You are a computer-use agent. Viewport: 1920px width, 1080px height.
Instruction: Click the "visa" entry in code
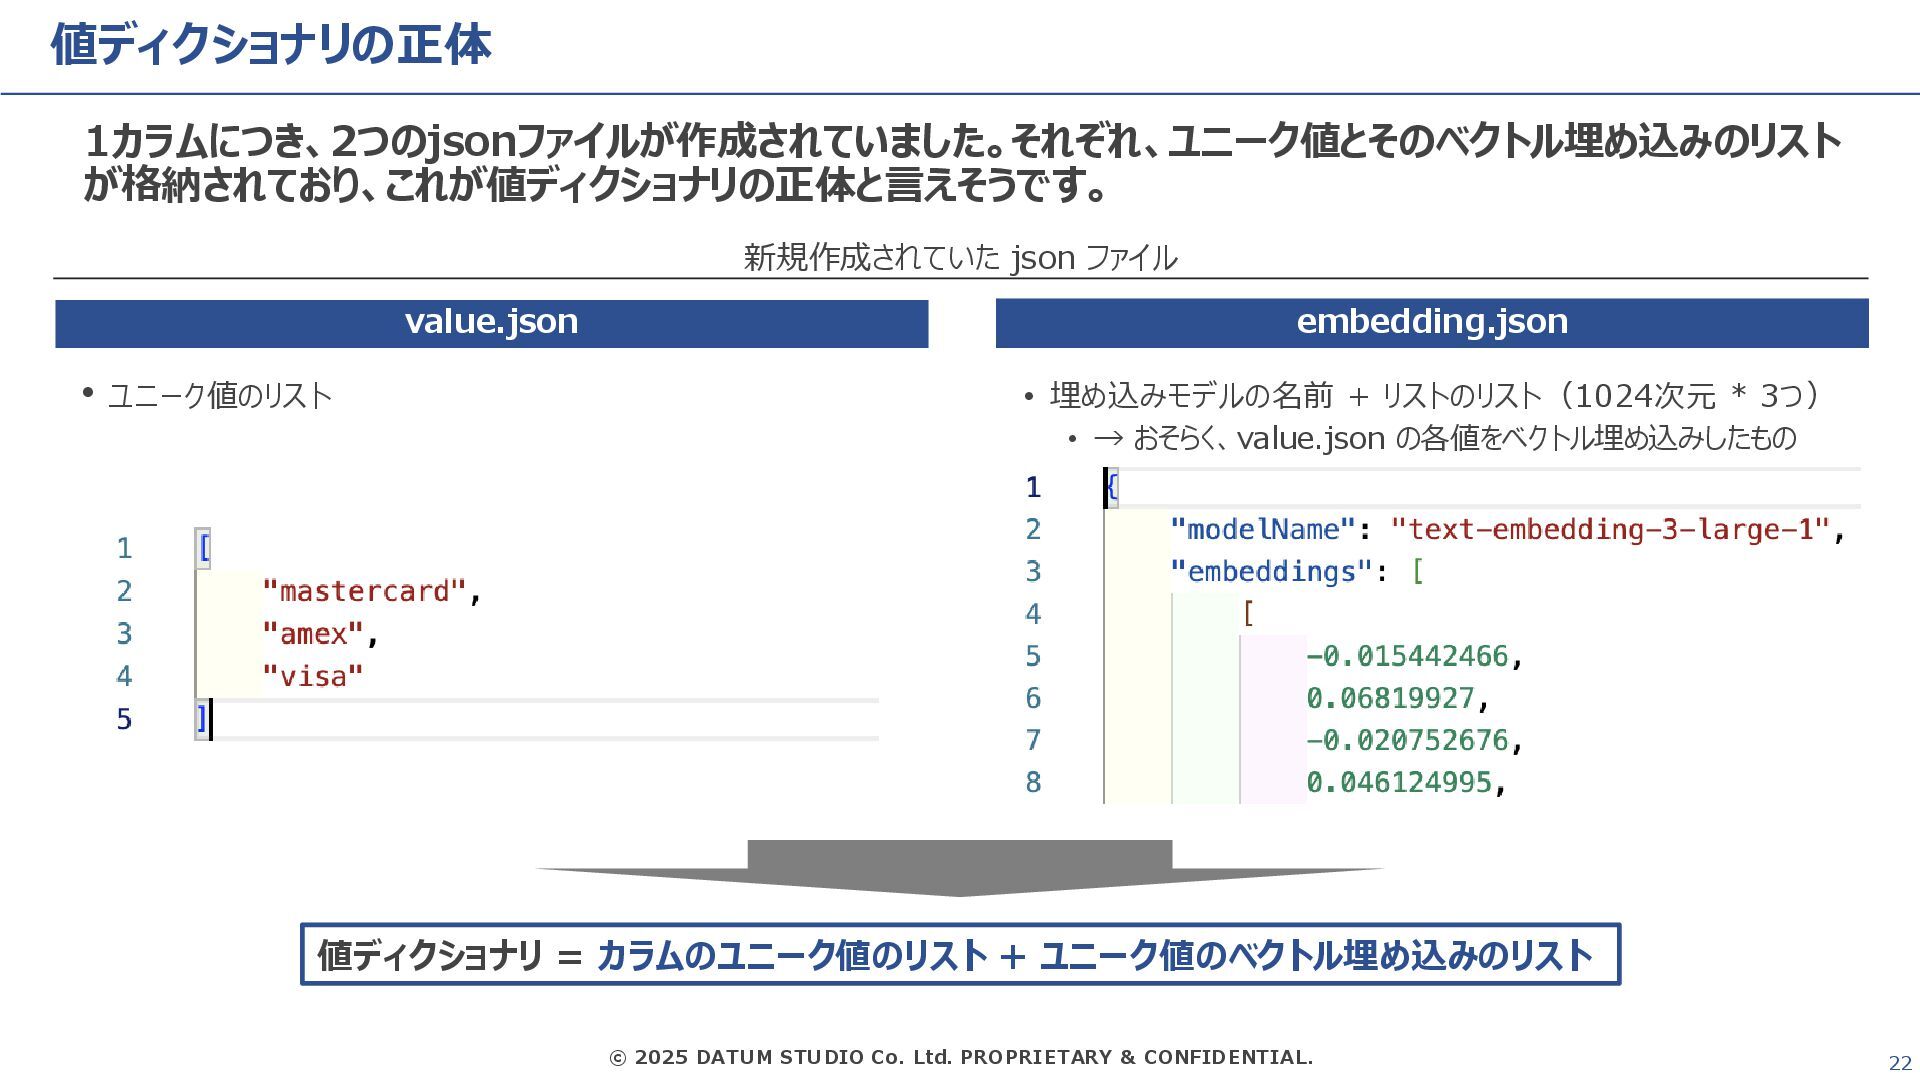(313, 677)
